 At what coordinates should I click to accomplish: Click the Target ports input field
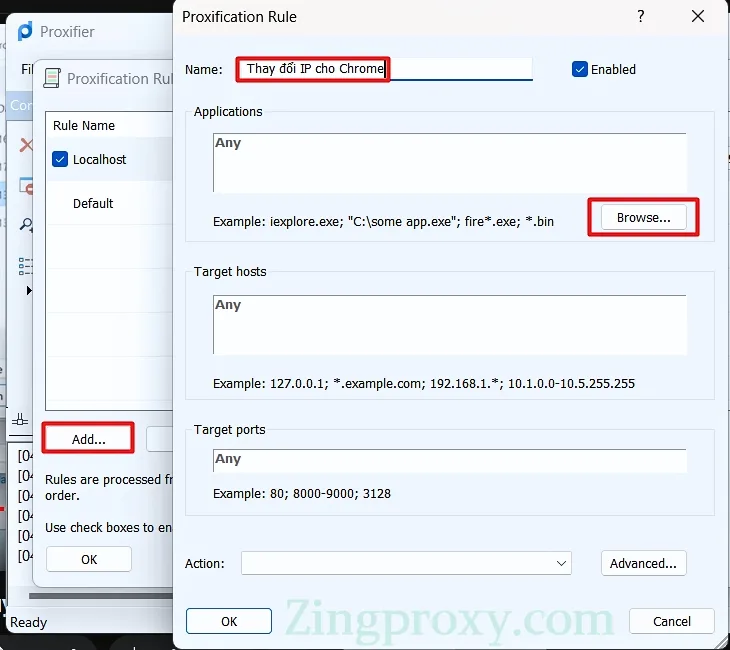450,460
